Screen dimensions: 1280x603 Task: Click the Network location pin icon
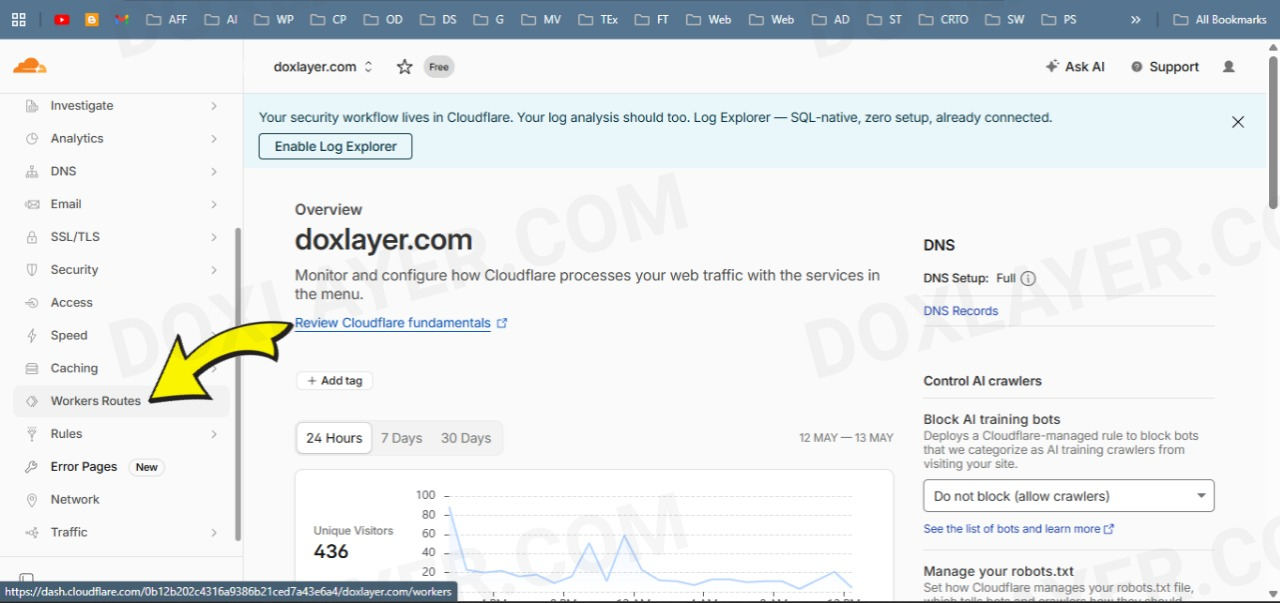(32, 500)
